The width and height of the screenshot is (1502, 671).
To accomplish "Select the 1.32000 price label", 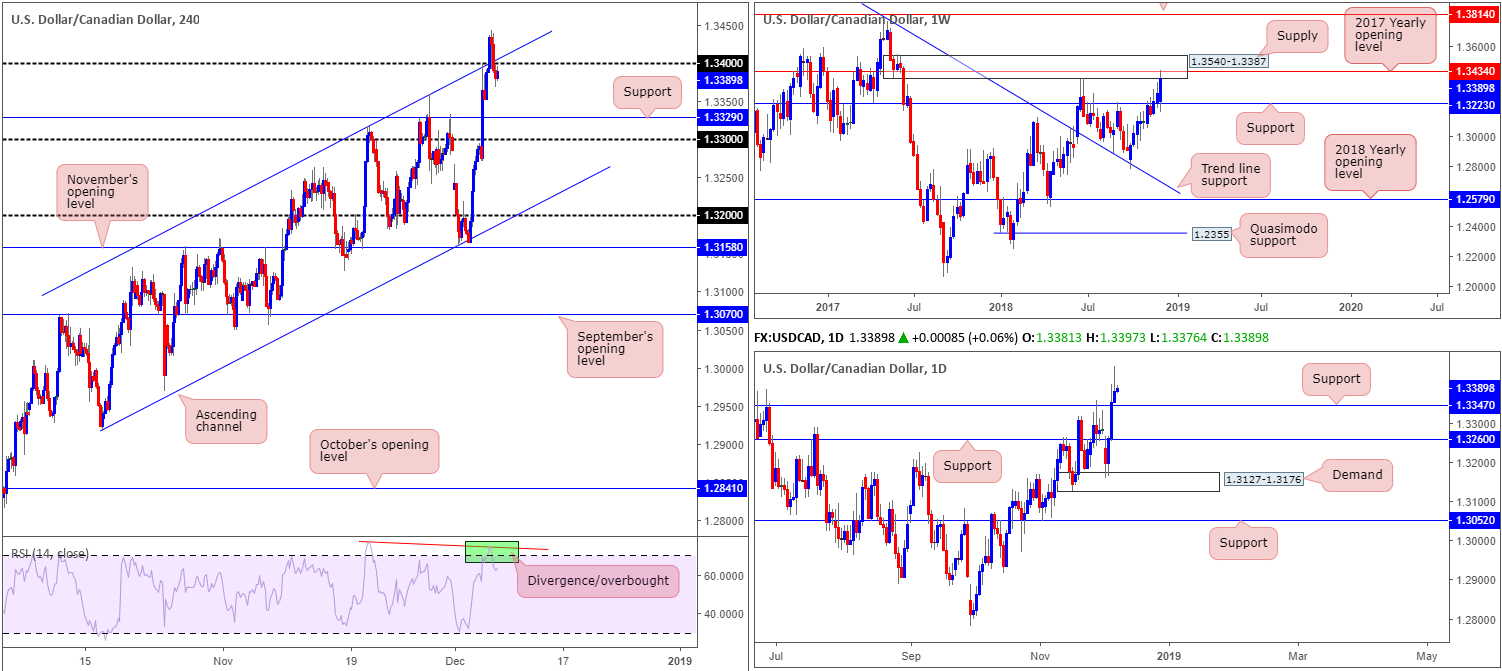I will click(723, 216).
